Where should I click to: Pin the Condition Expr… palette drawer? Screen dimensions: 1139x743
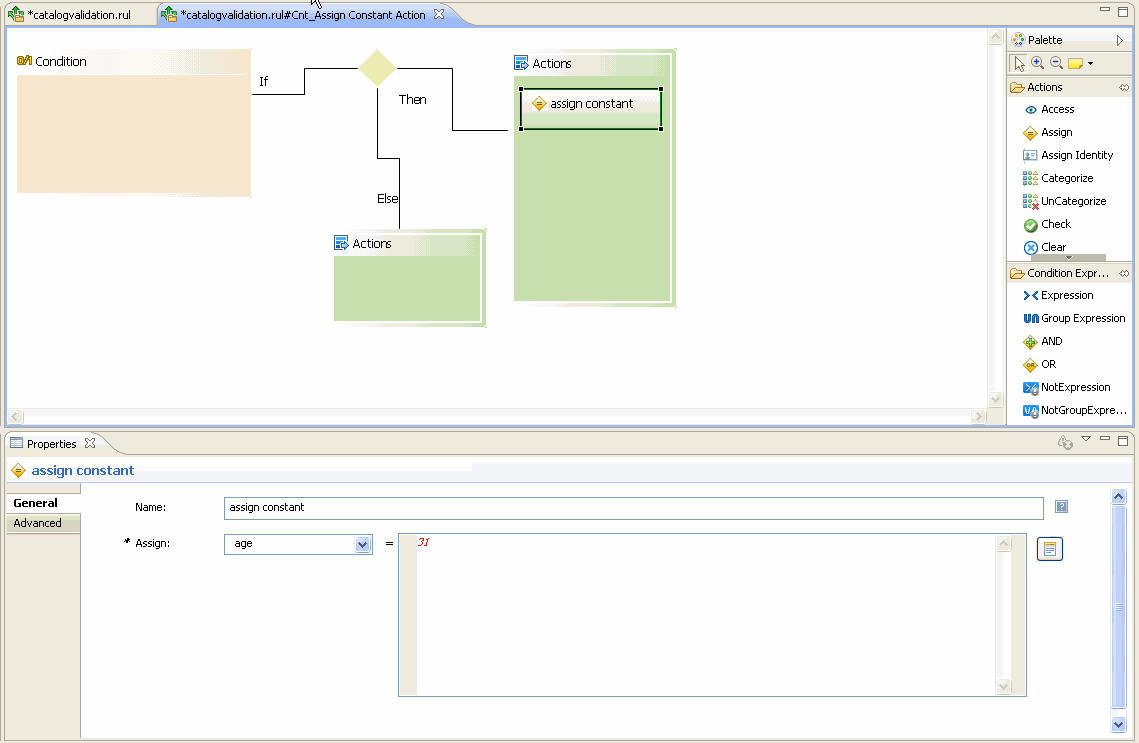click(1124, 274)
